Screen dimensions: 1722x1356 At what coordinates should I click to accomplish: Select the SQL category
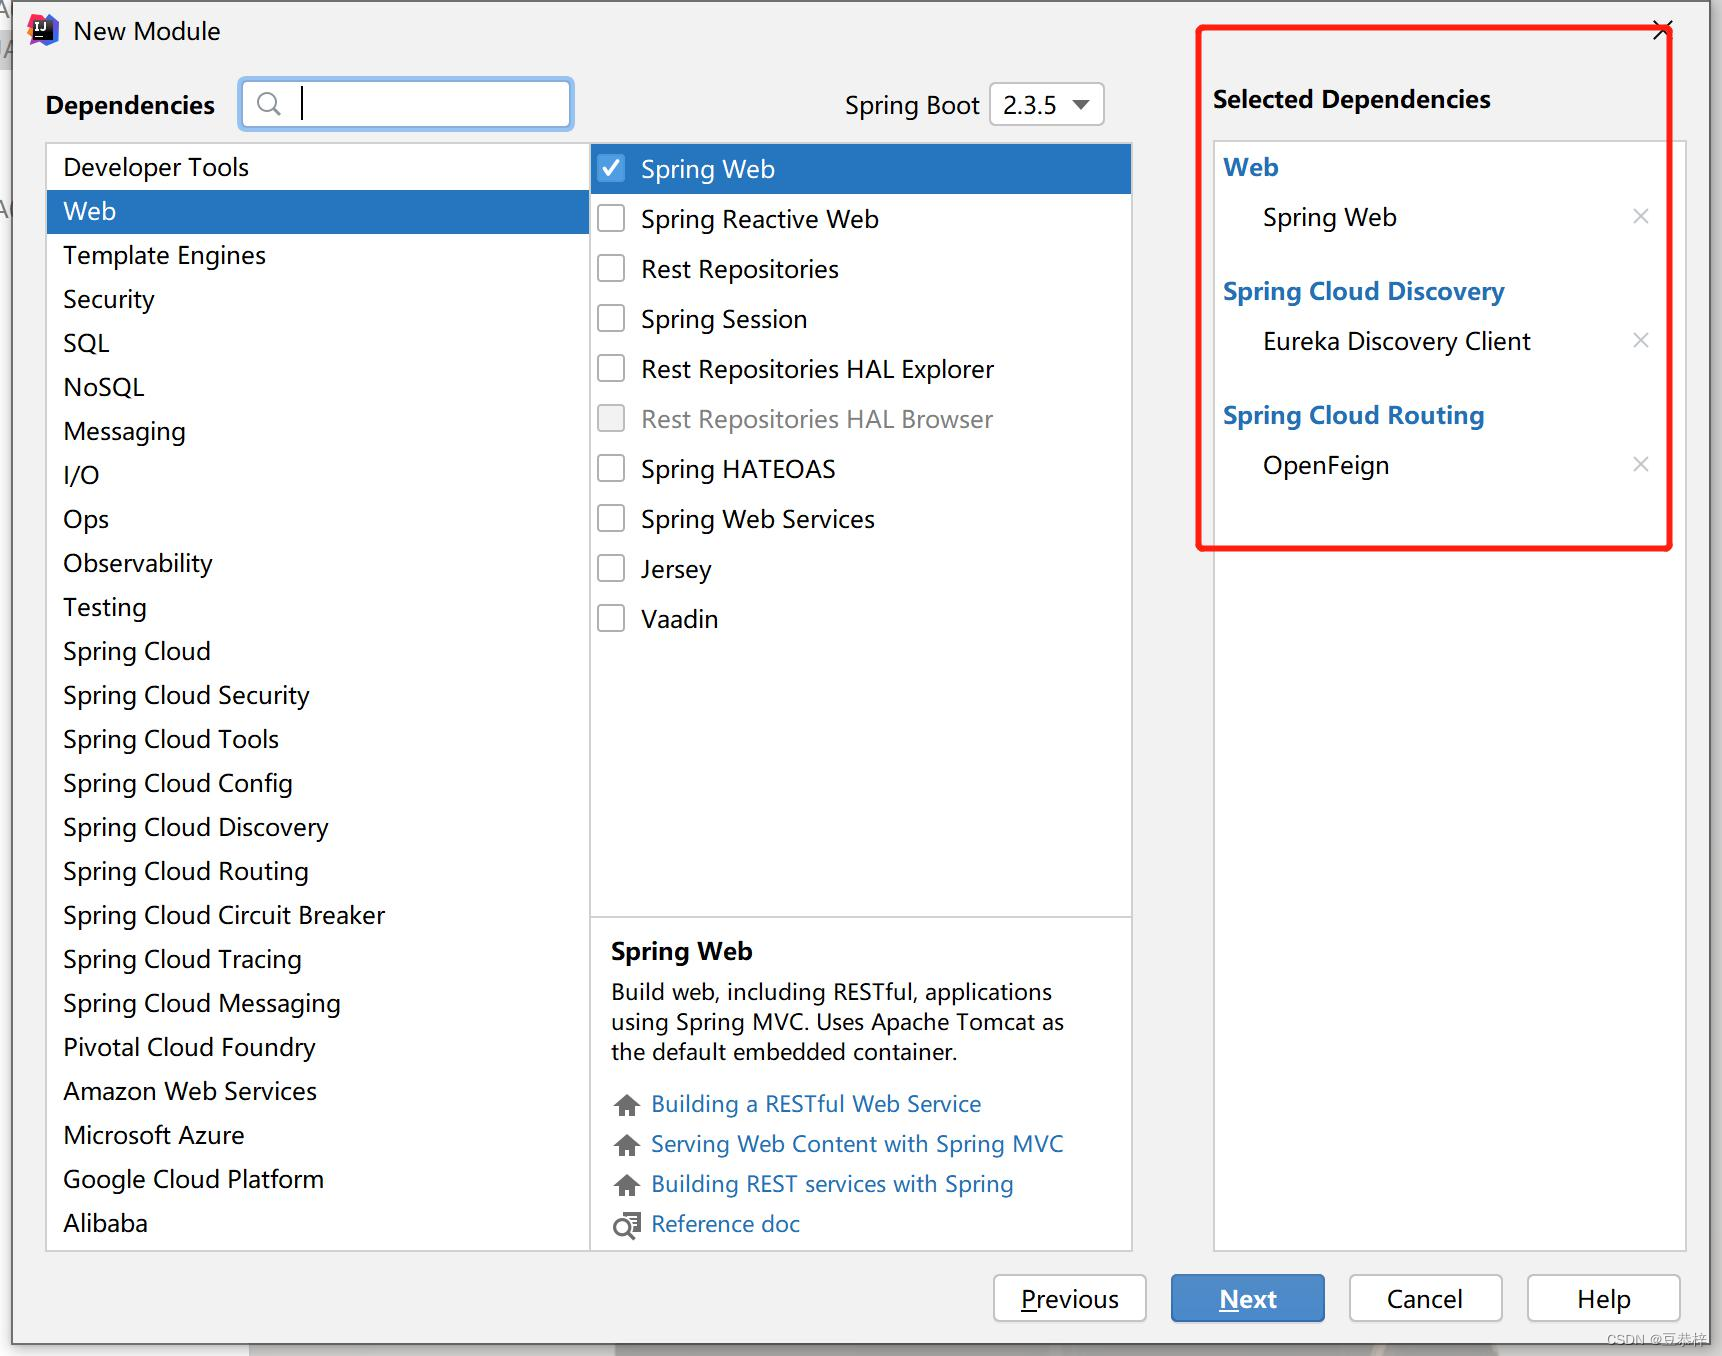point(317,343)
